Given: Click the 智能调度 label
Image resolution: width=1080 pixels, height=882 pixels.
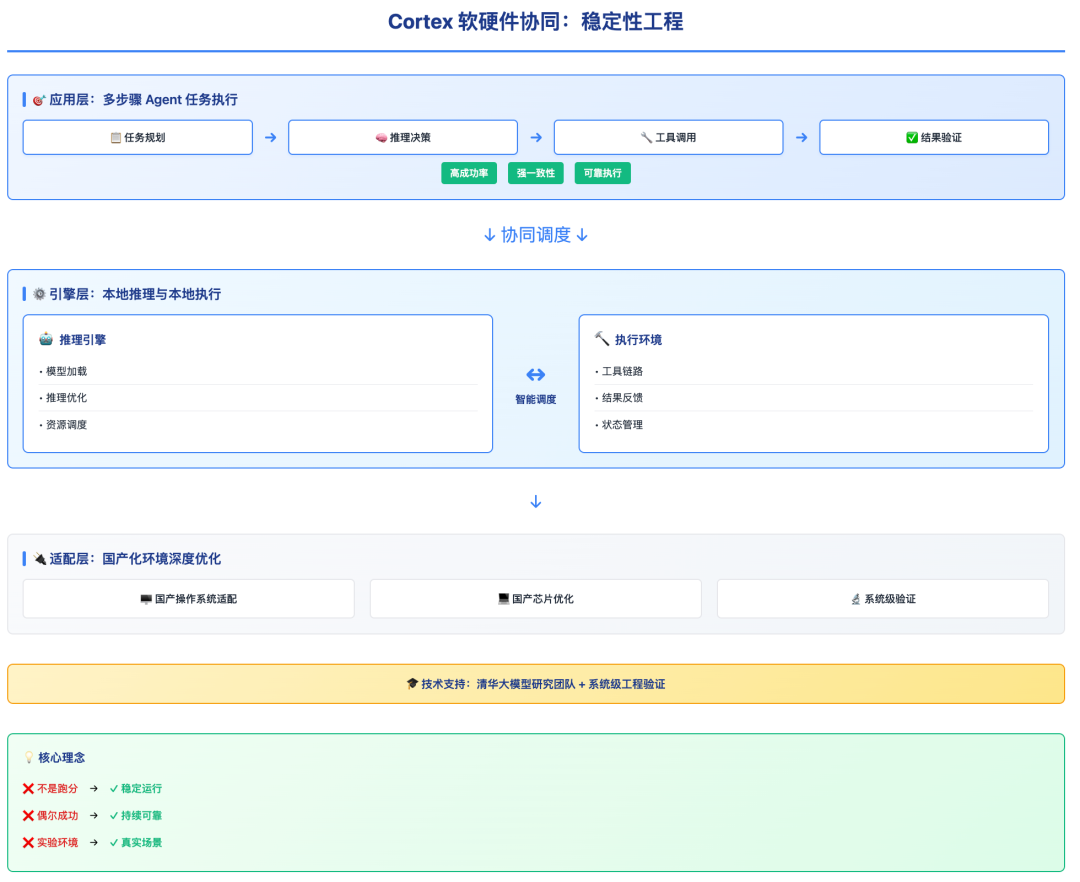Looking at the screenshot, I should tap(536, 399).
